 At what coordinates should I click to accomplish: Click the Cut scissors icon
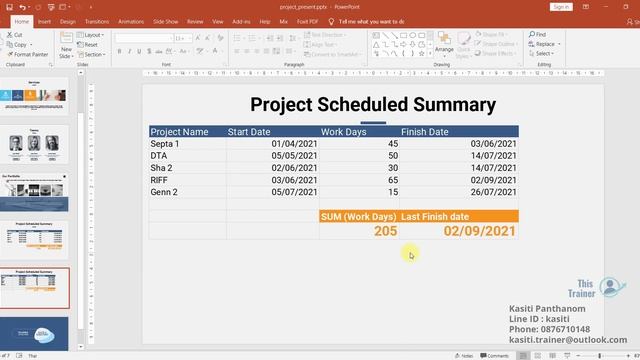pyautogui.click(x=10, y=35)
